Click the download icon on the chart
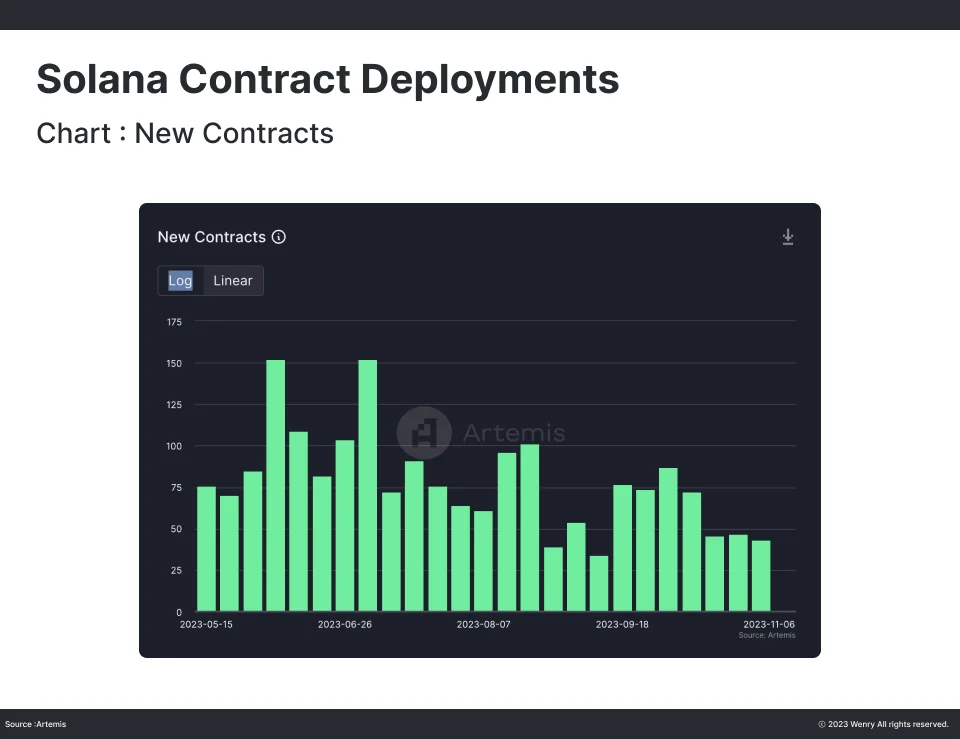Screen dimensions: 960x739 click(788, 237)
